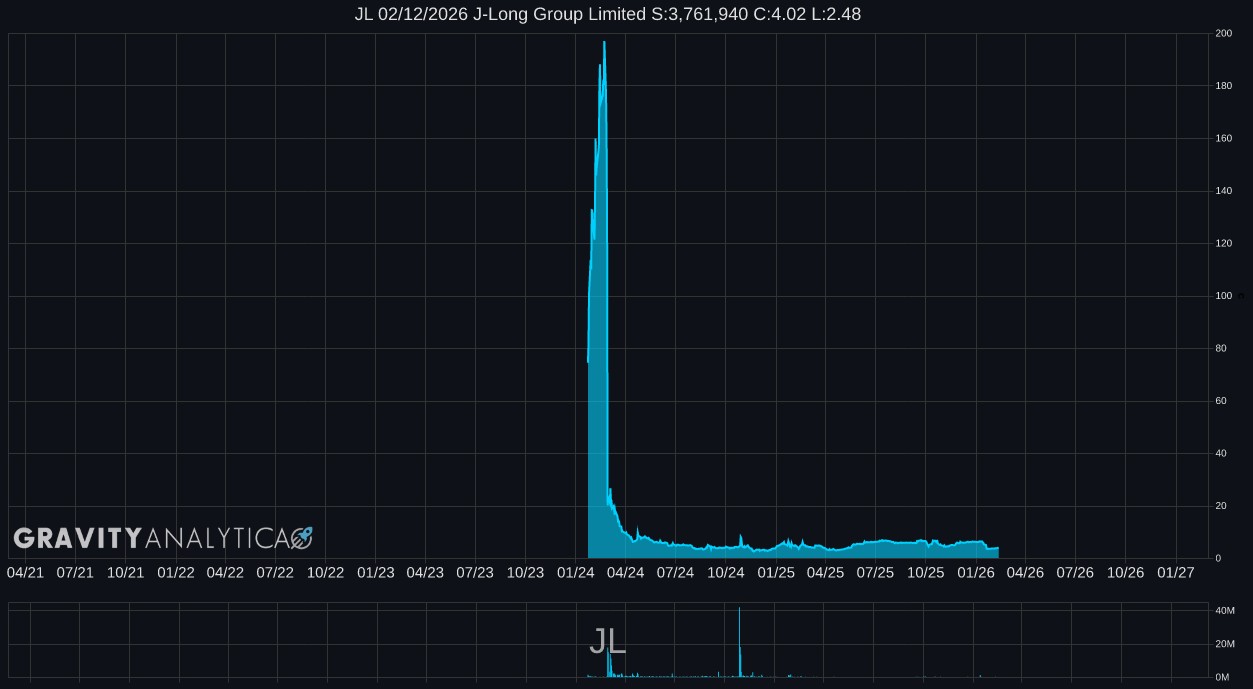Click the 40M label on volume axis
This screenshot has width=1253, height=689.
click(1224, 611)
